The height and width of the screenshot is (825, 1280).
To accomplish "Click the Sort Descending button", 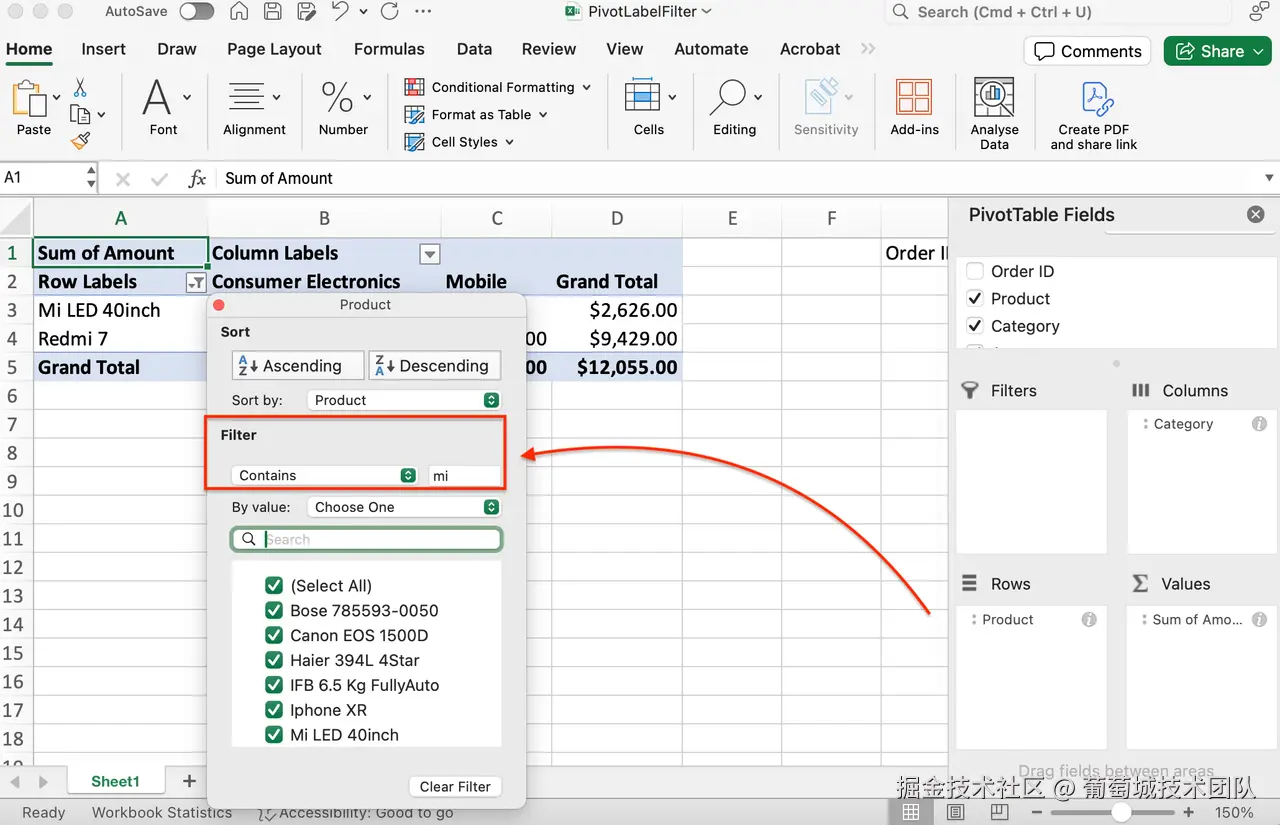I will pyautogui.click(x=435, y=366).
